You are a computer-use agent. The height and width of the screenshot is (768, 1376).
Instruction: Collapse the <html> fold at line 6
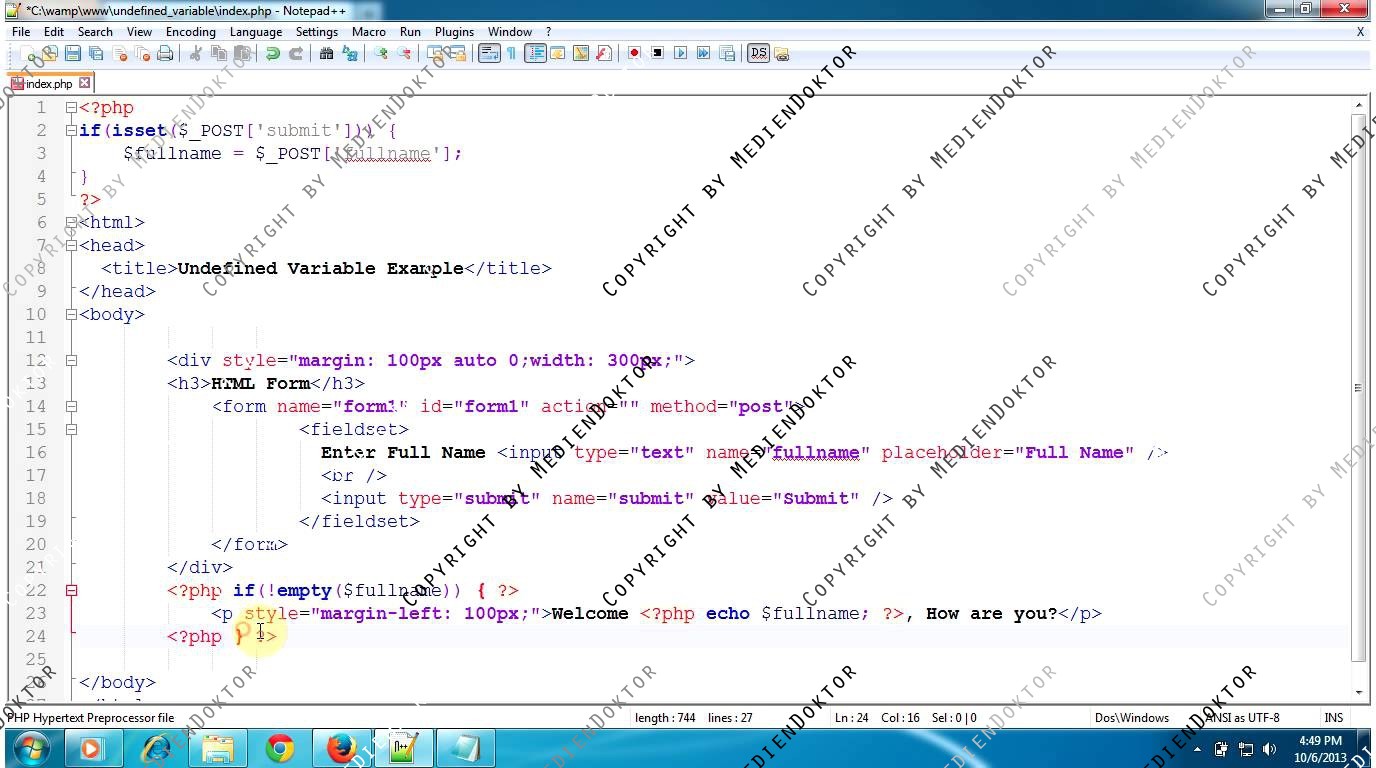click(x=71, y=222)
